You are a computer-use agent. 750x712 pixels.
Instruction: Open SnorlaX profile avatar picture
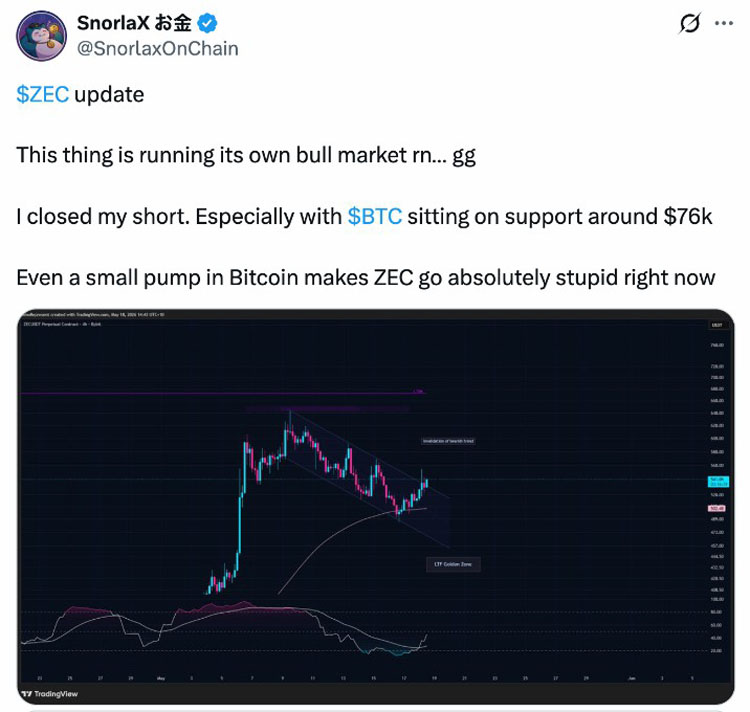[x=42, y=36]
